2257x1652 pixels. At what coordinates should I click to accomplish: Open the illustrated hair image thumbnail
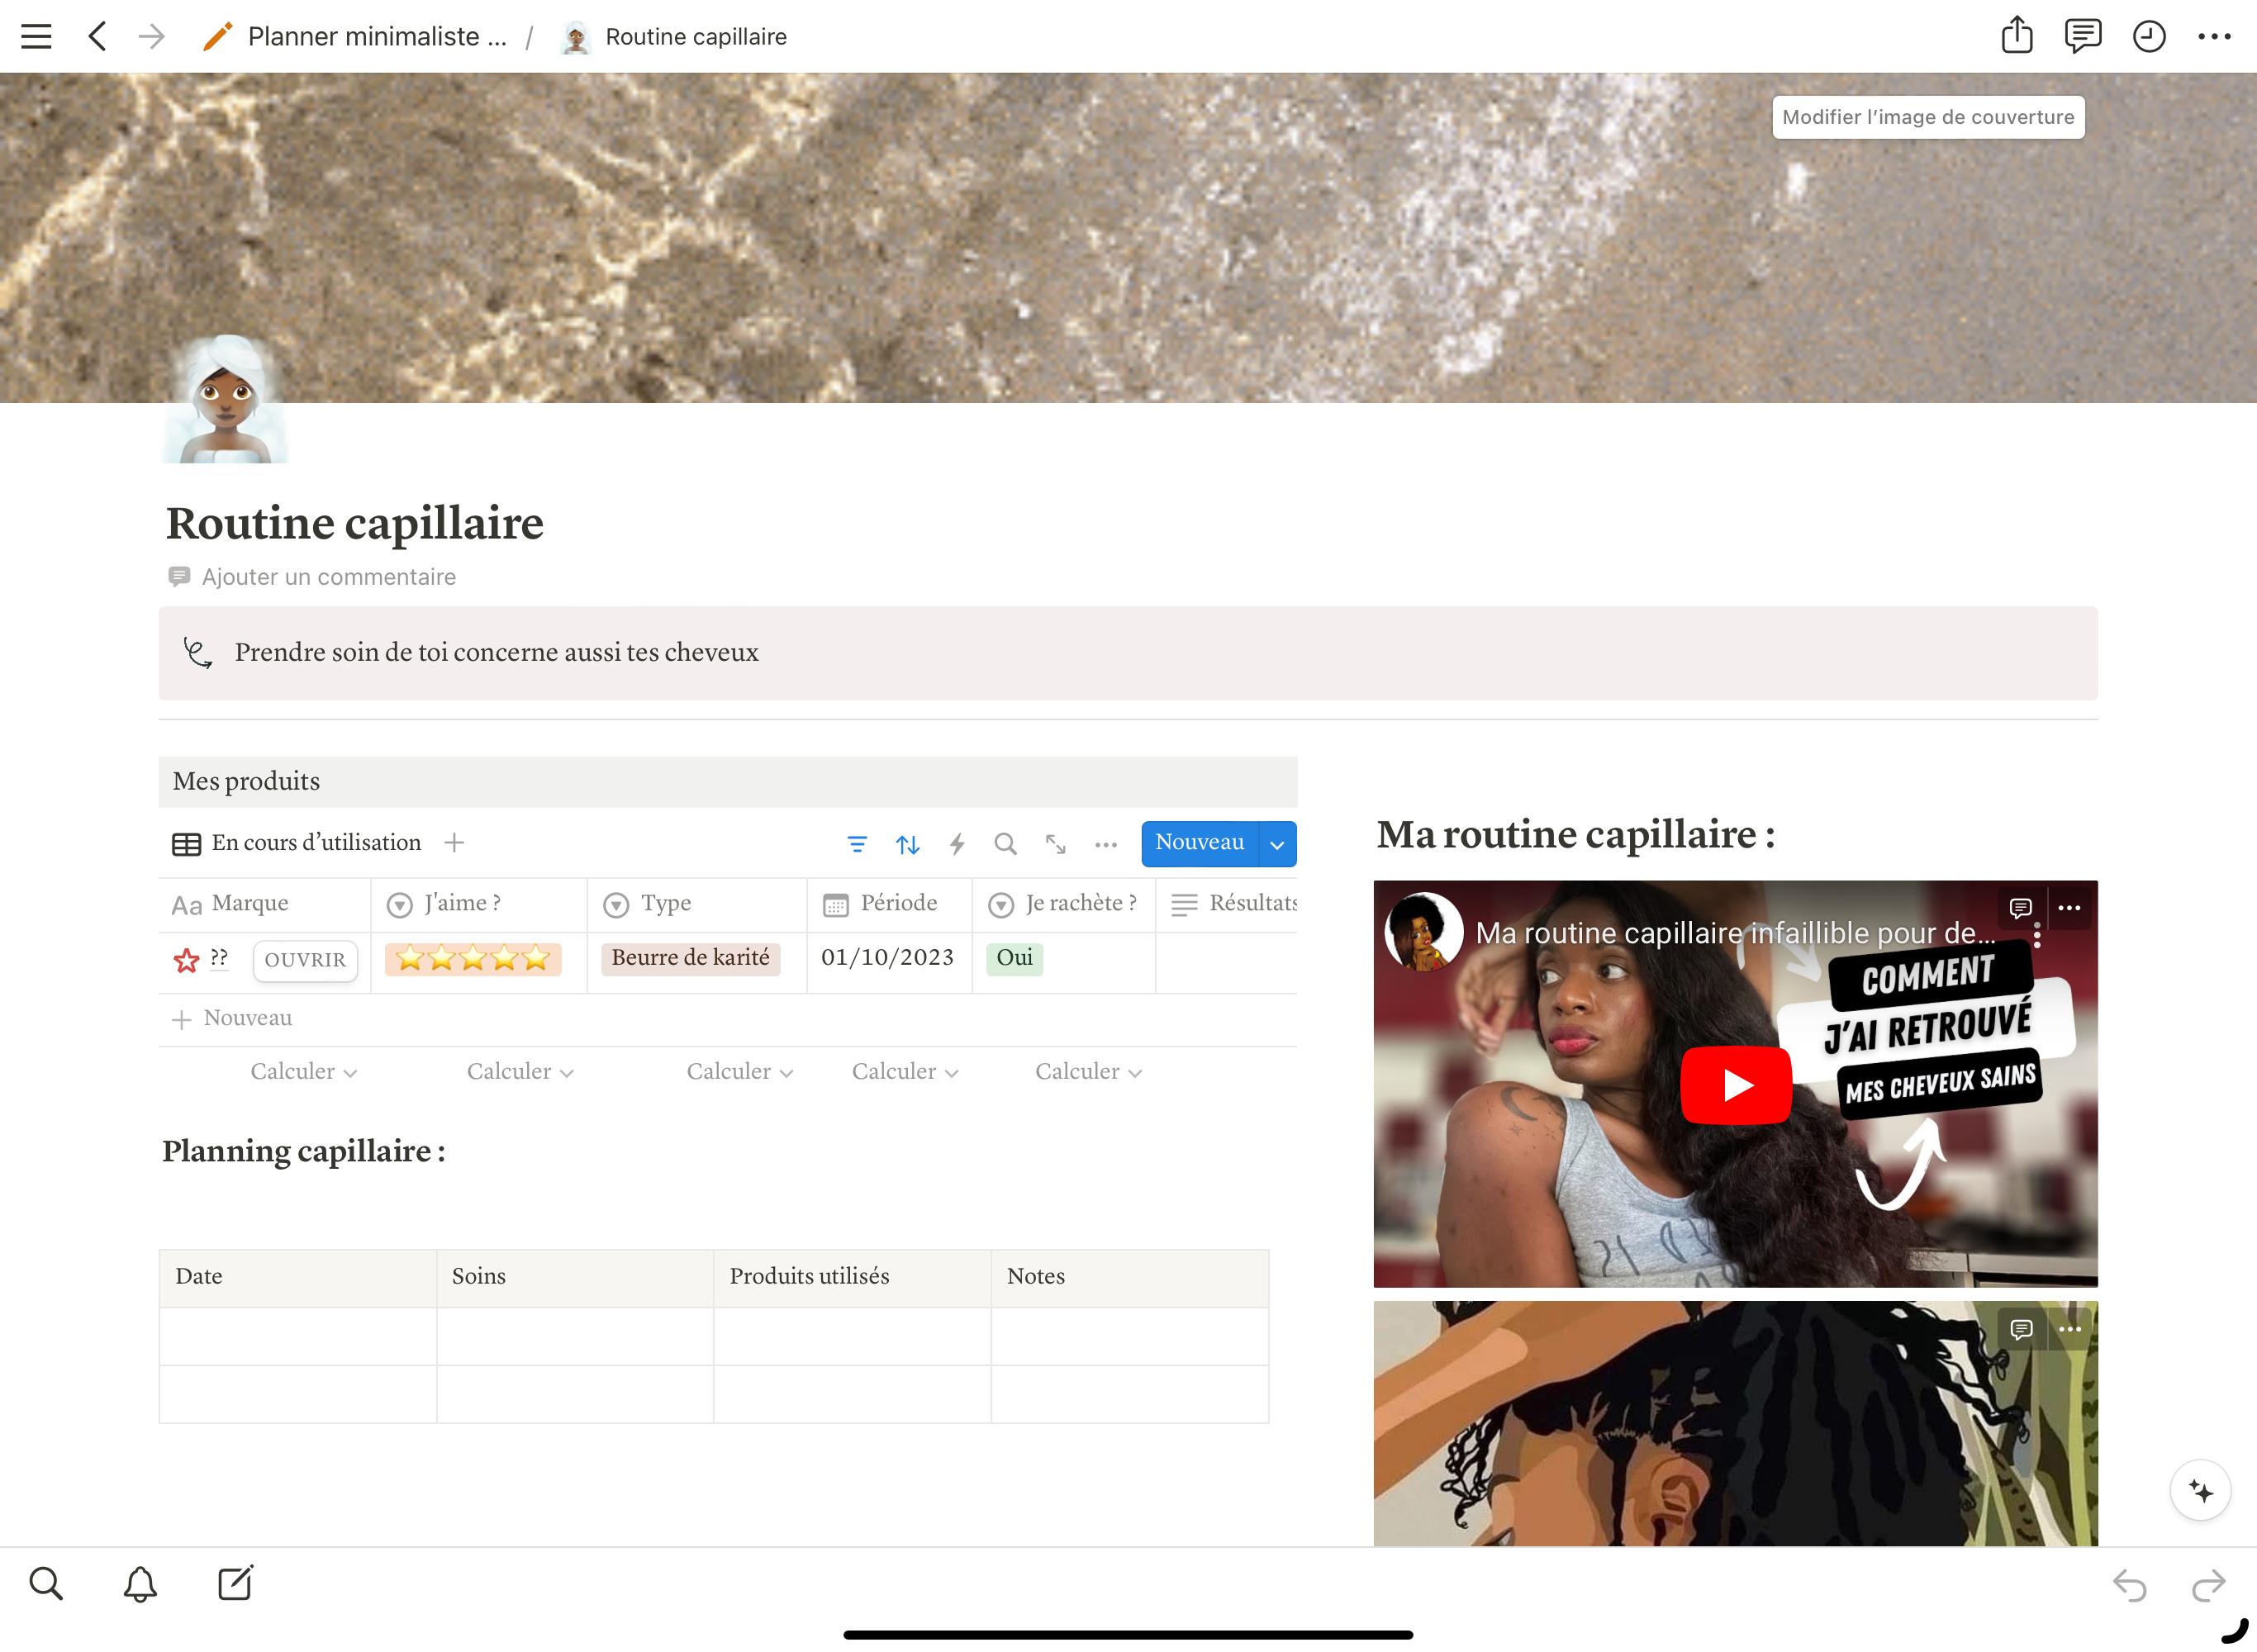point(1735,1423)
